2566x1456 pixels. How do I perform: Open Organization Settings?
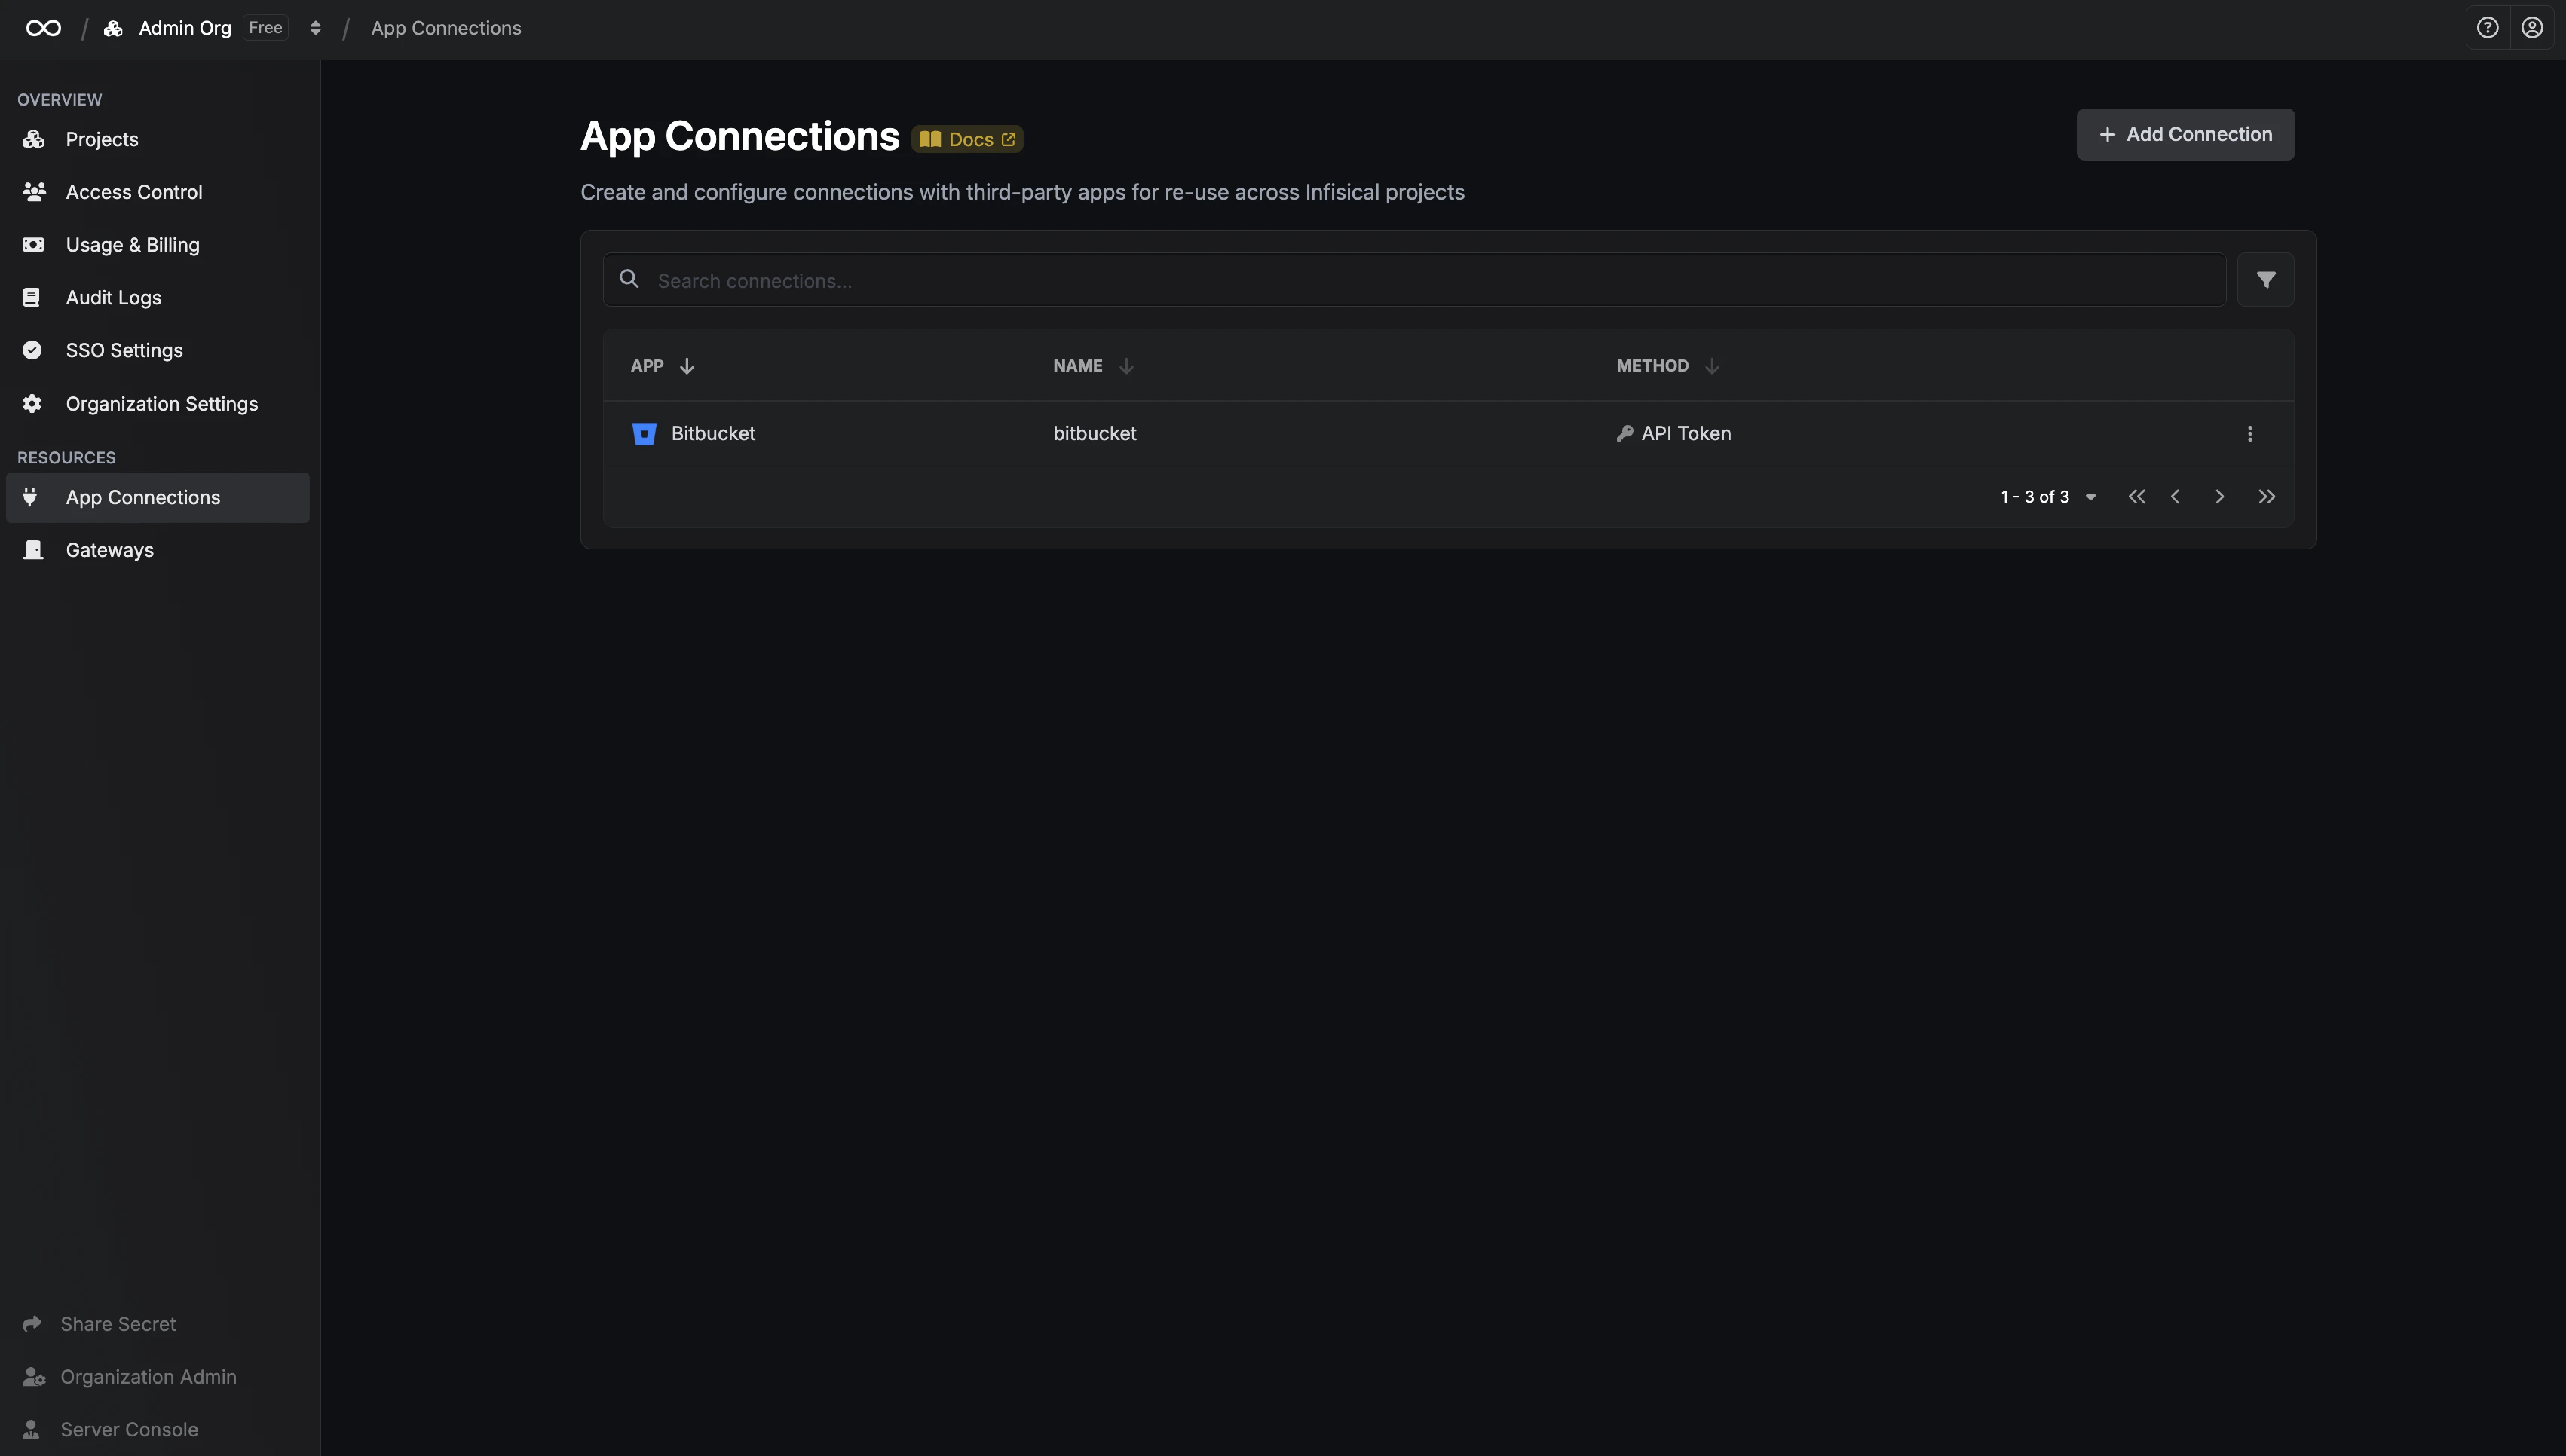point(158,404)
